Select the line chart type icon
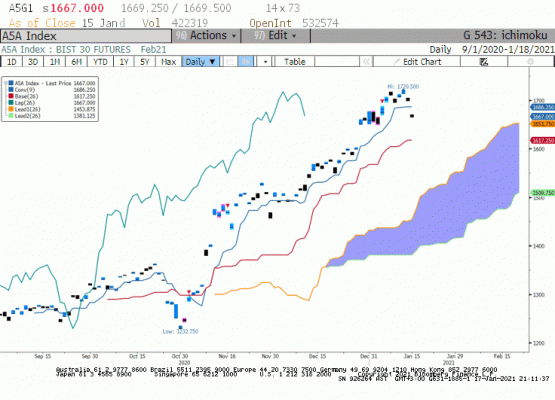The width and height of the screenshot is (555, 400). [x=230, y=62]
